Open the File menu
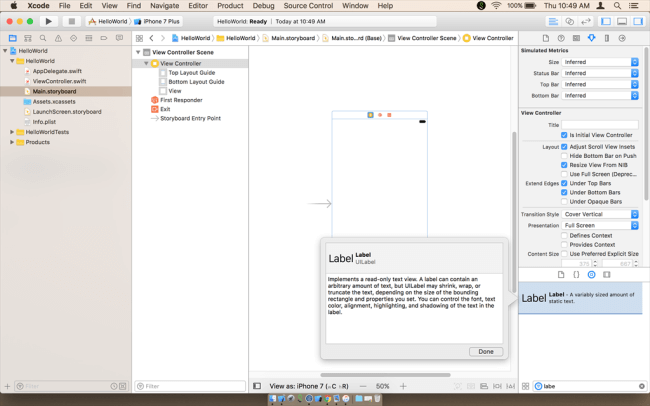Viewport: 650px width, 406px height. pos(64,6)
